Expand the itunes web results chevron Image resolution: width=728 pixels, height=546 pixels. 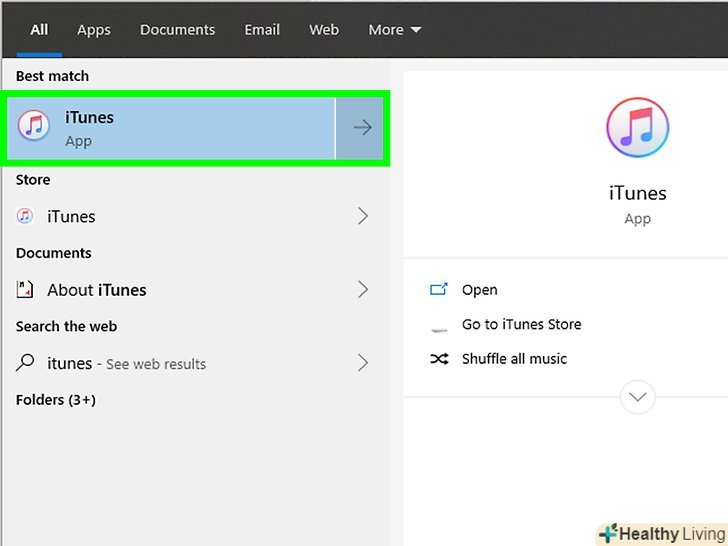(x=363, y=363)
